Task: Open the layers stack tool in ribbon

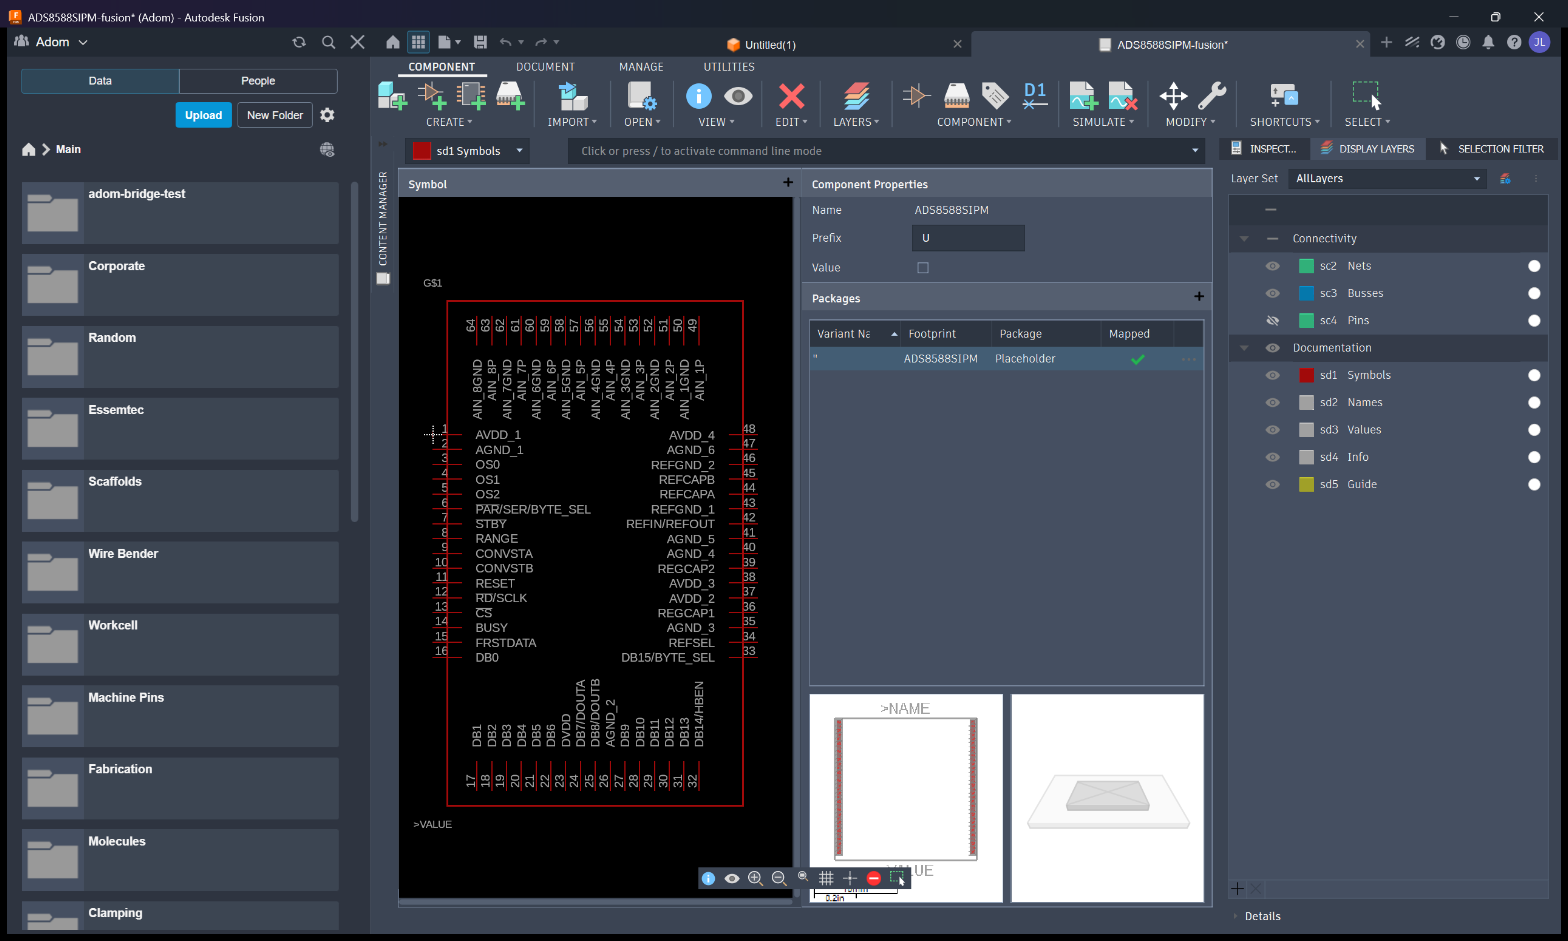Action: pos(856,96)
